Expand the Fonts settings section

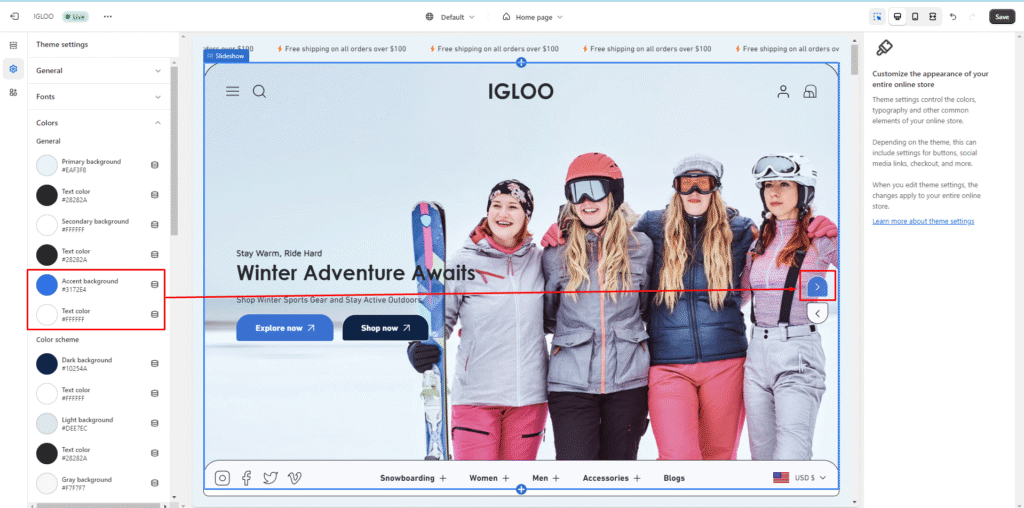pos(98,97)
